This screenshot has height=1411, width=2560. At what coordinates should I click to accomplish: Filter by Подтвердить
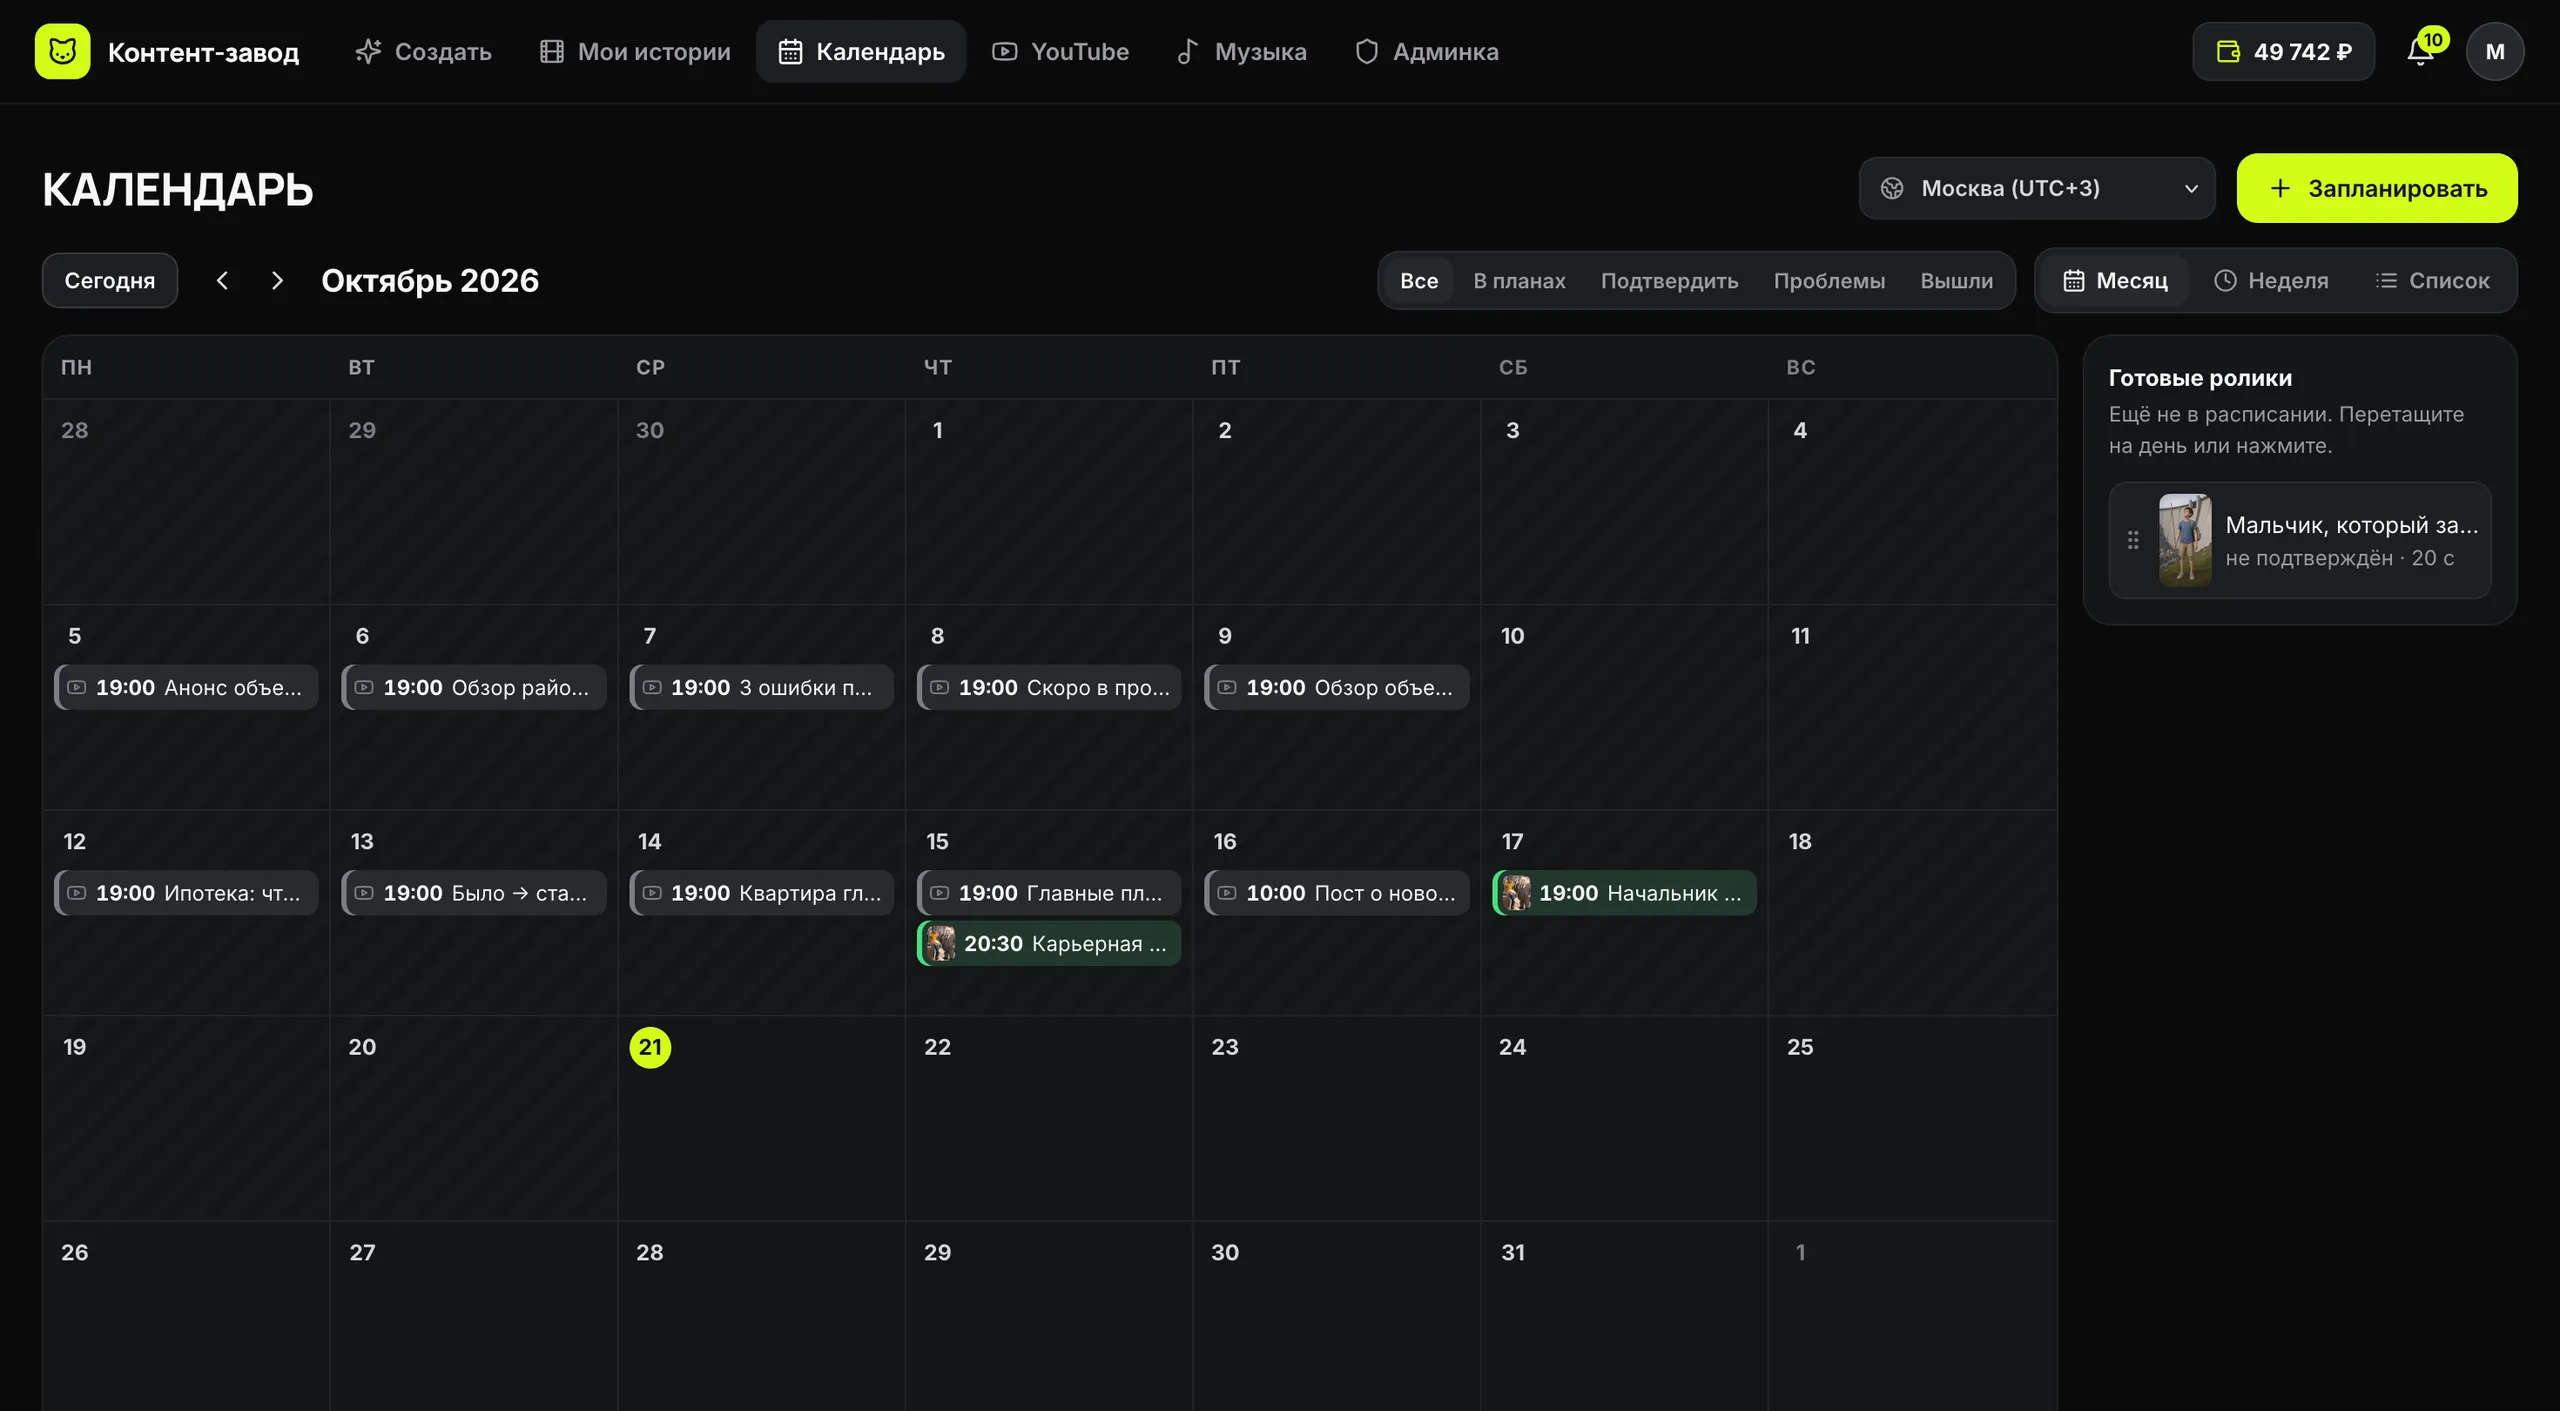(x=1669, y=281)
